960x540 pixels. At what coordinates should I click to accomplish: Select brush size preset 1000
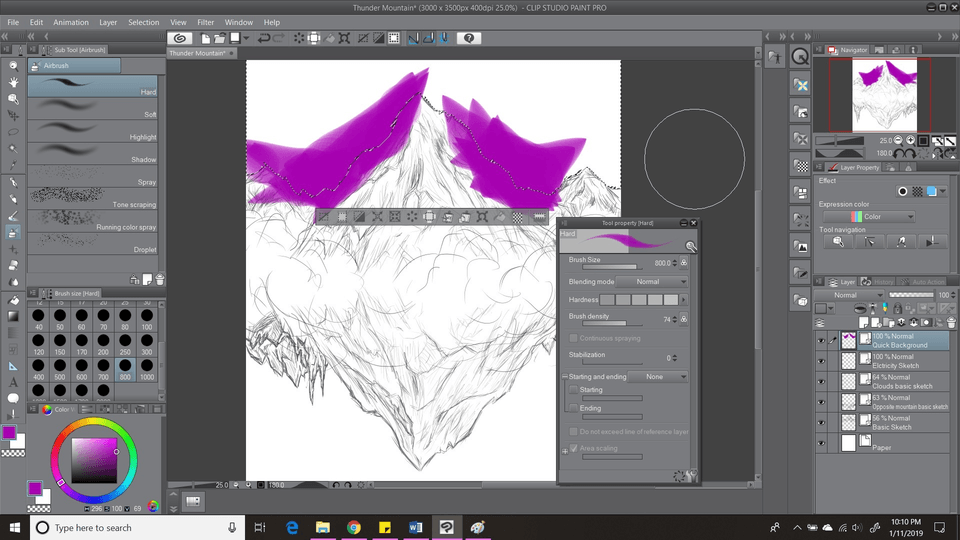pos(147,371)
